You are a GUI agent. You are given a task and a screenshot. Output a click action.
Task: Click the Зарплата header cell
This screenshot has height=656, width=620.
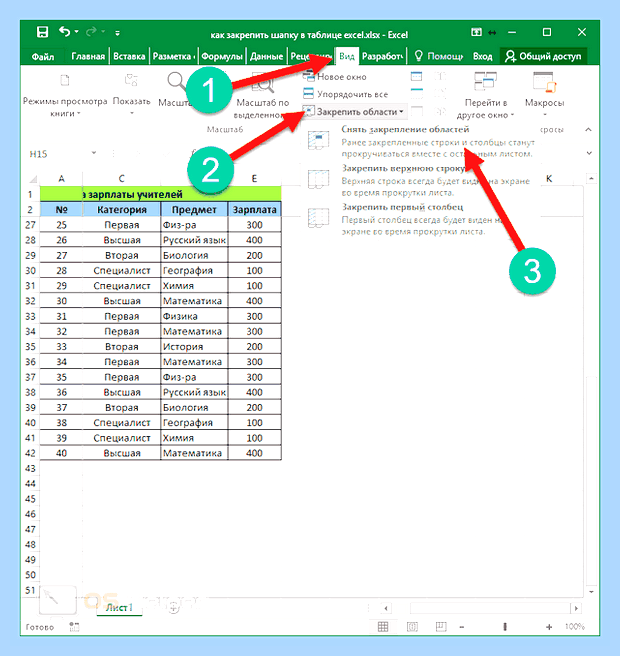(254, 210)
